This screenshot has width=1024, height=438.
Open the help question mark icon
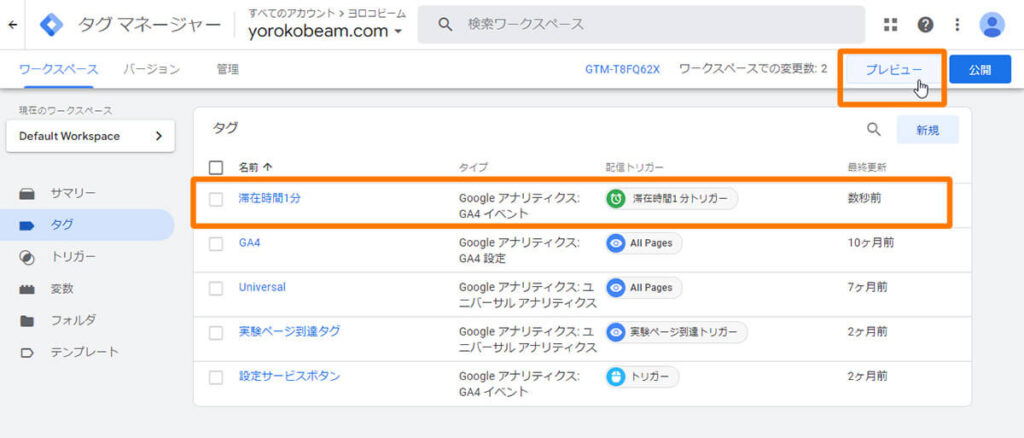point(925,25)
